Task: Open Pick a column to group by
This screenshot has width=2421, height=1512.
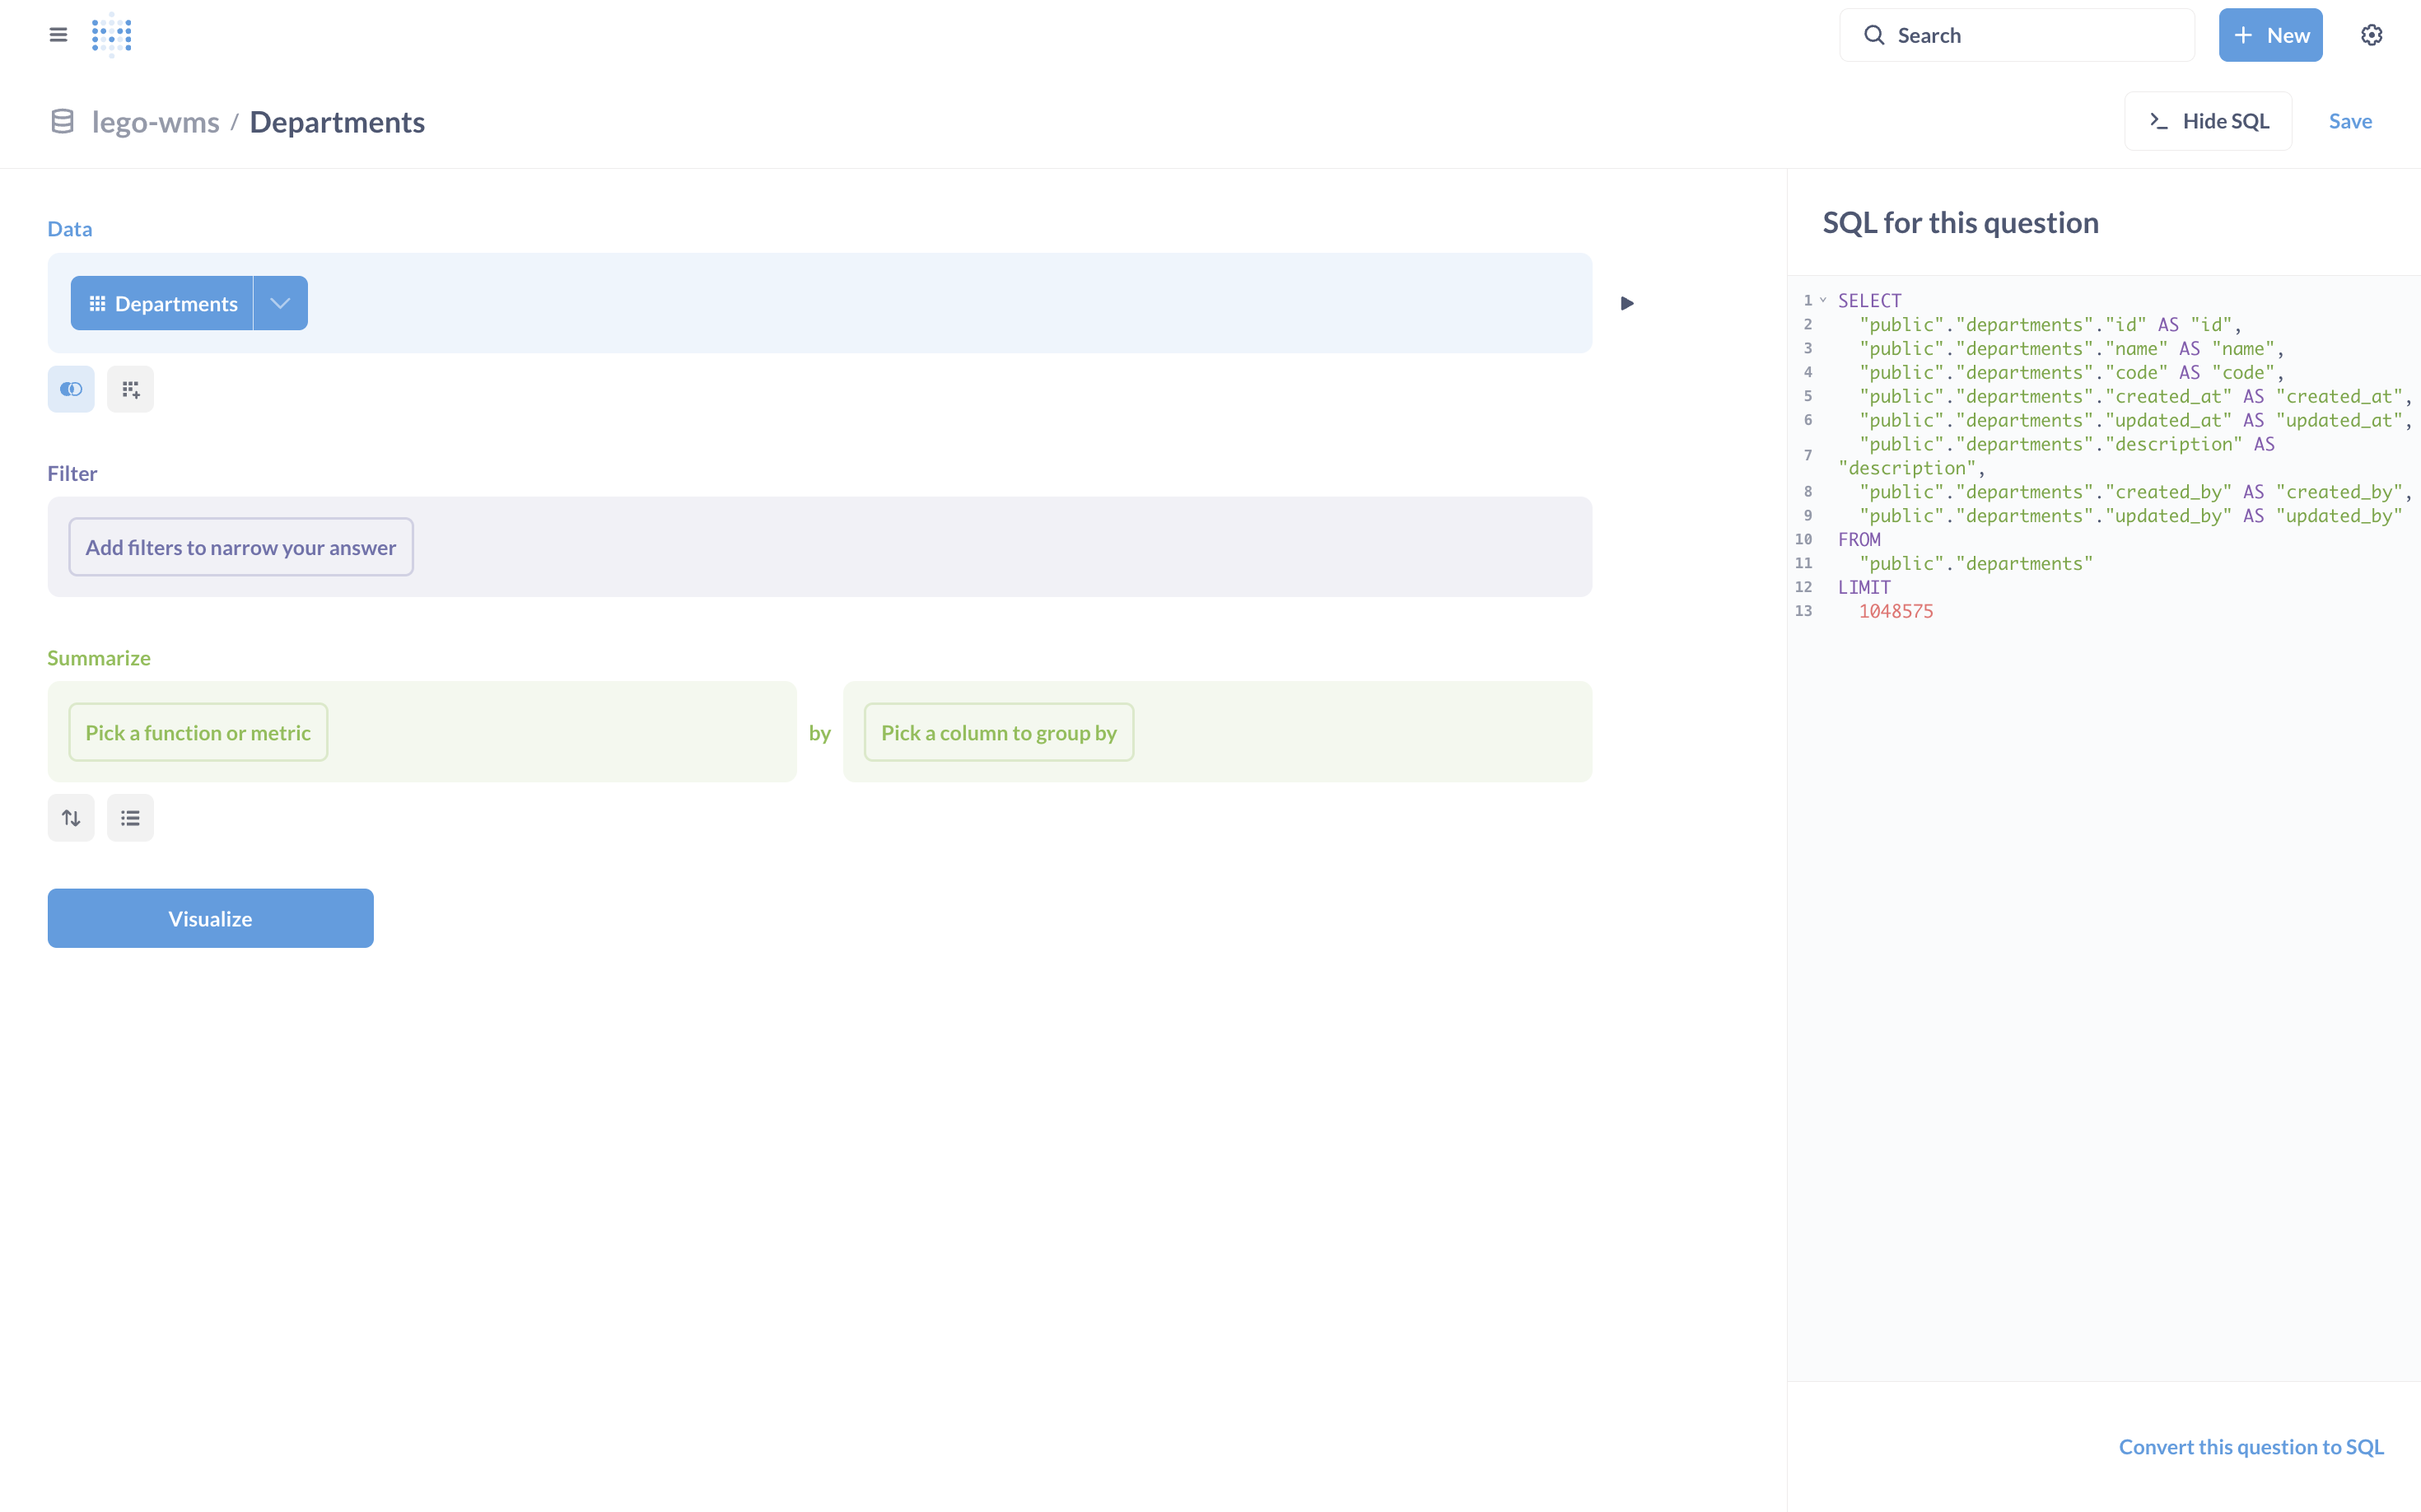Action: click(998, 732)
